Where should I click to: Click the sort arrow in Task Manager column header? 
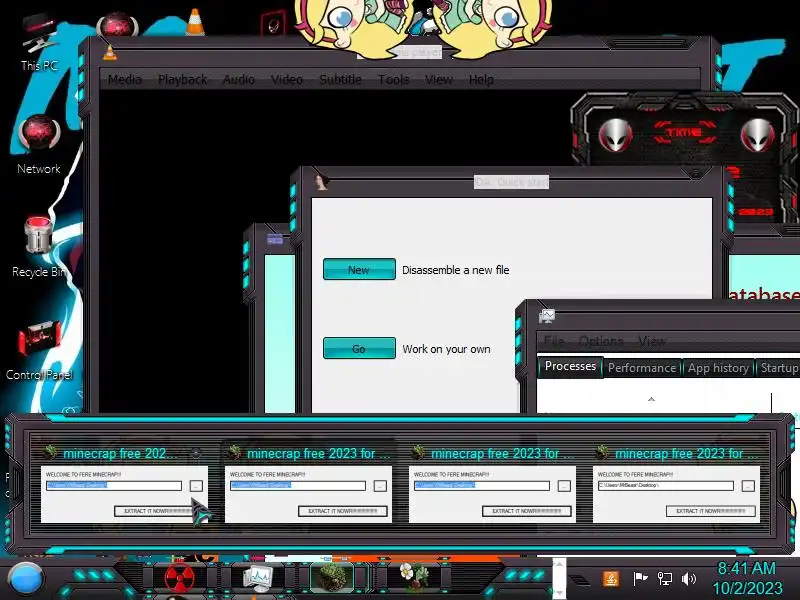tap(651, 399)
